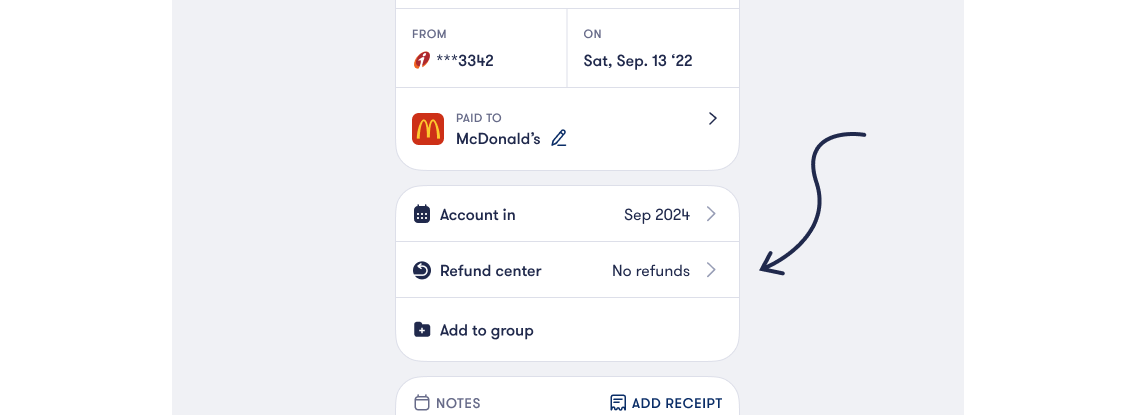Viewport: 1136px width, 415px height.
Task: Open the Account in row chevron
Action: point(710,214)
